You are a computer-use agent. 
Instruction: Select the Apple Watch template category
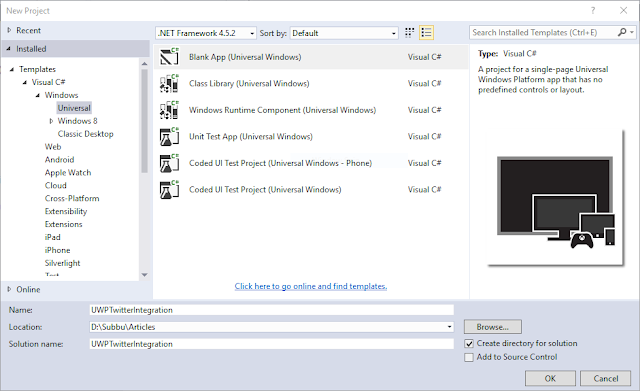tap(68, 173)
